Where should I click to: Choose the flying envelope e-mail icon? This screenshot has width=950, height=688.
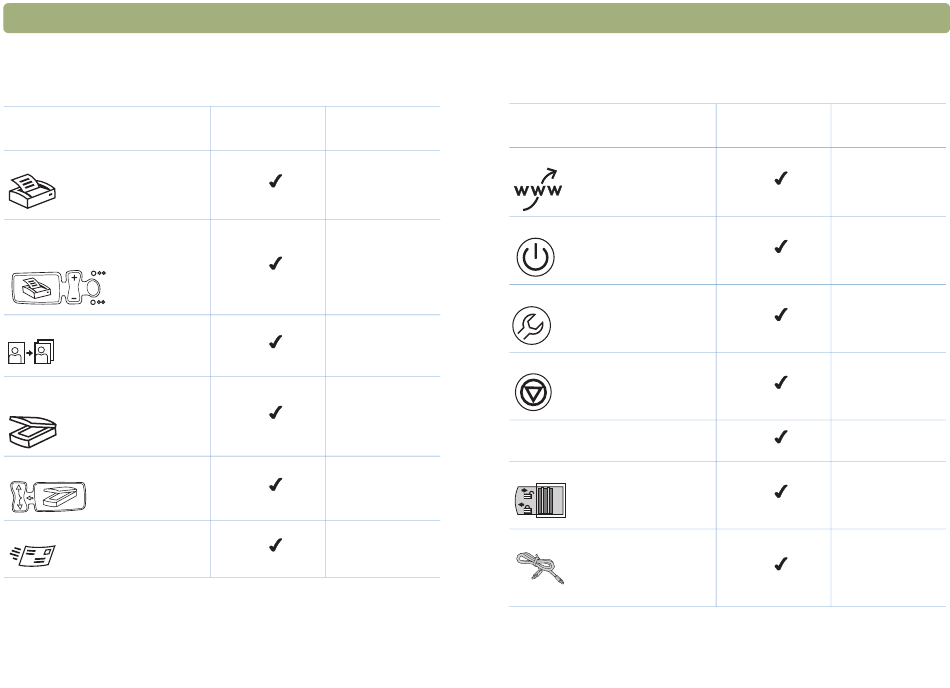pos(33,555)
